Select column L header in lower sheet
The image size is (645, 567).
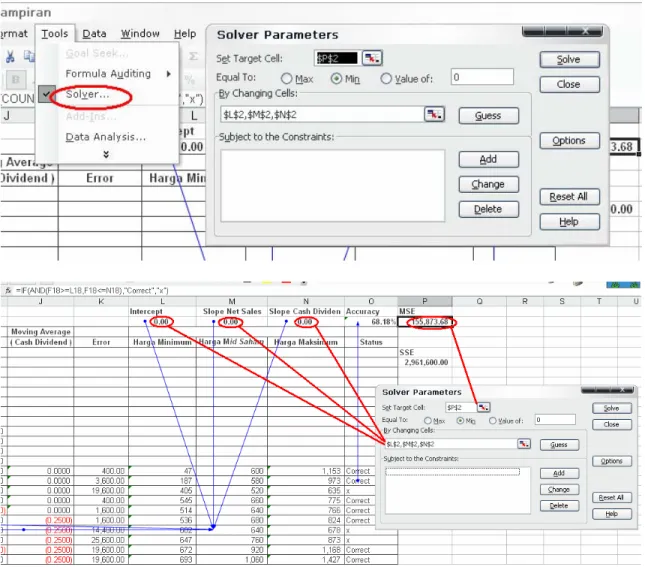point(162,301)
